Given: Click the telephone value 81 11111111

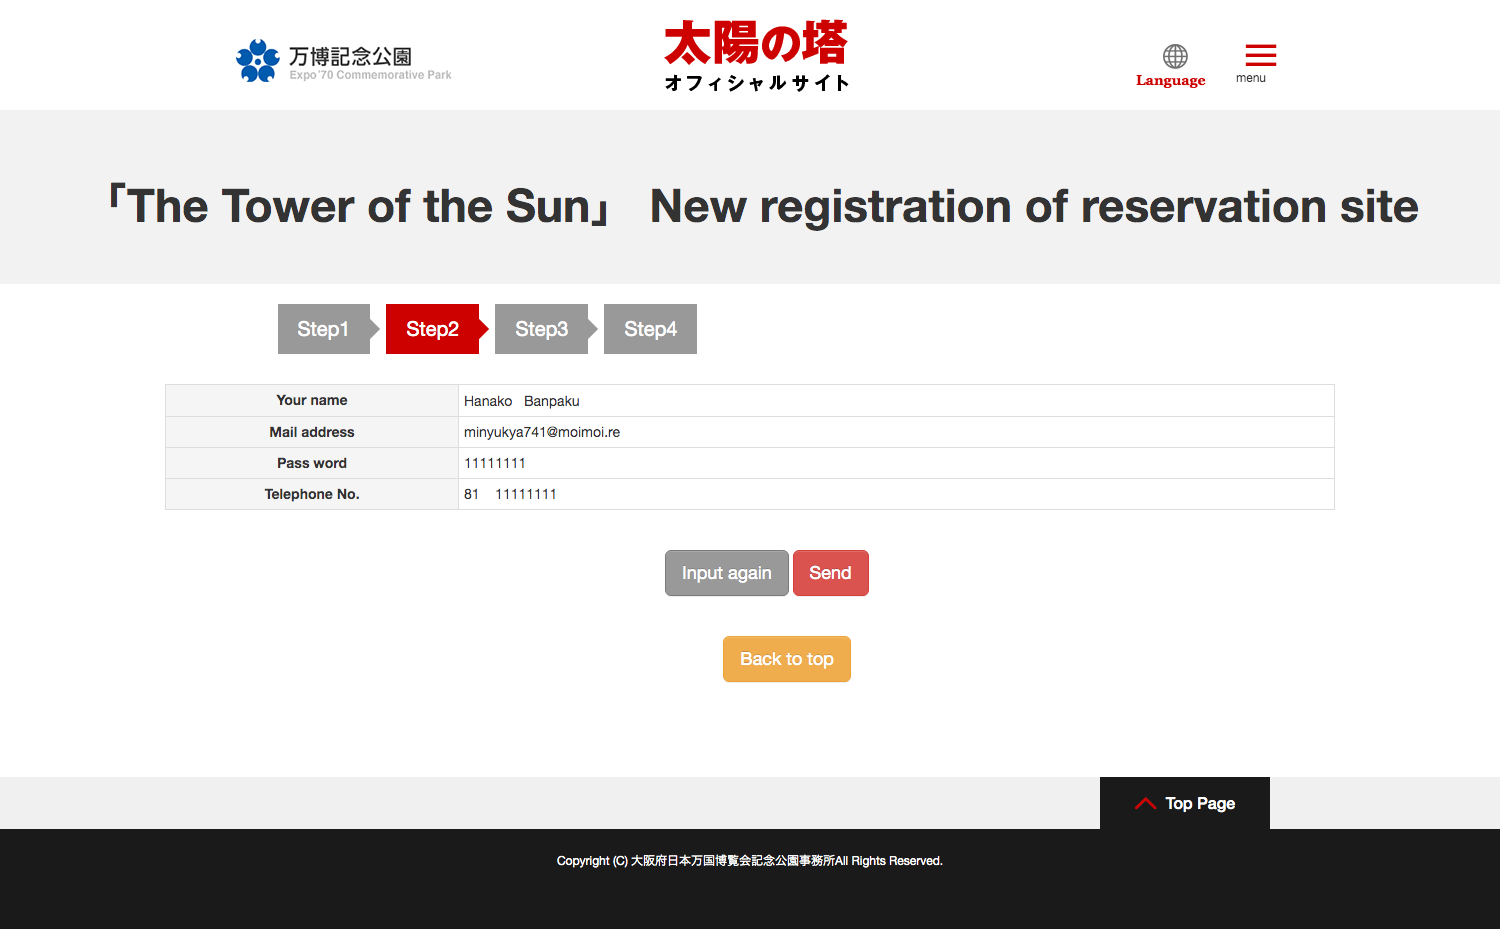Looking at the screenshot, I should click(510, 494).
